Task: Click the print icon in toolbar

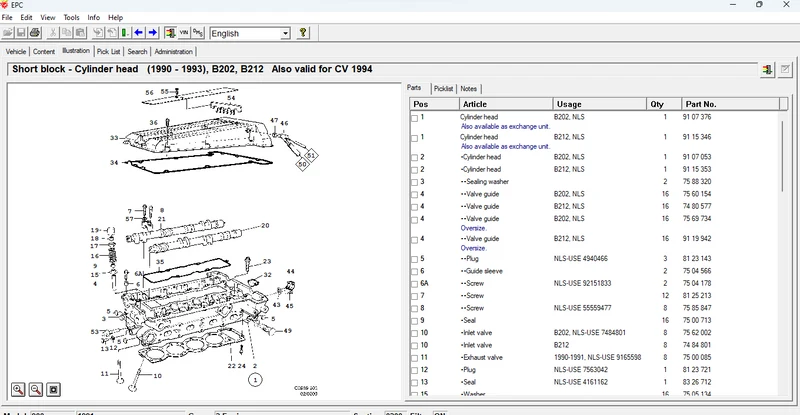Action: [35, 33]
